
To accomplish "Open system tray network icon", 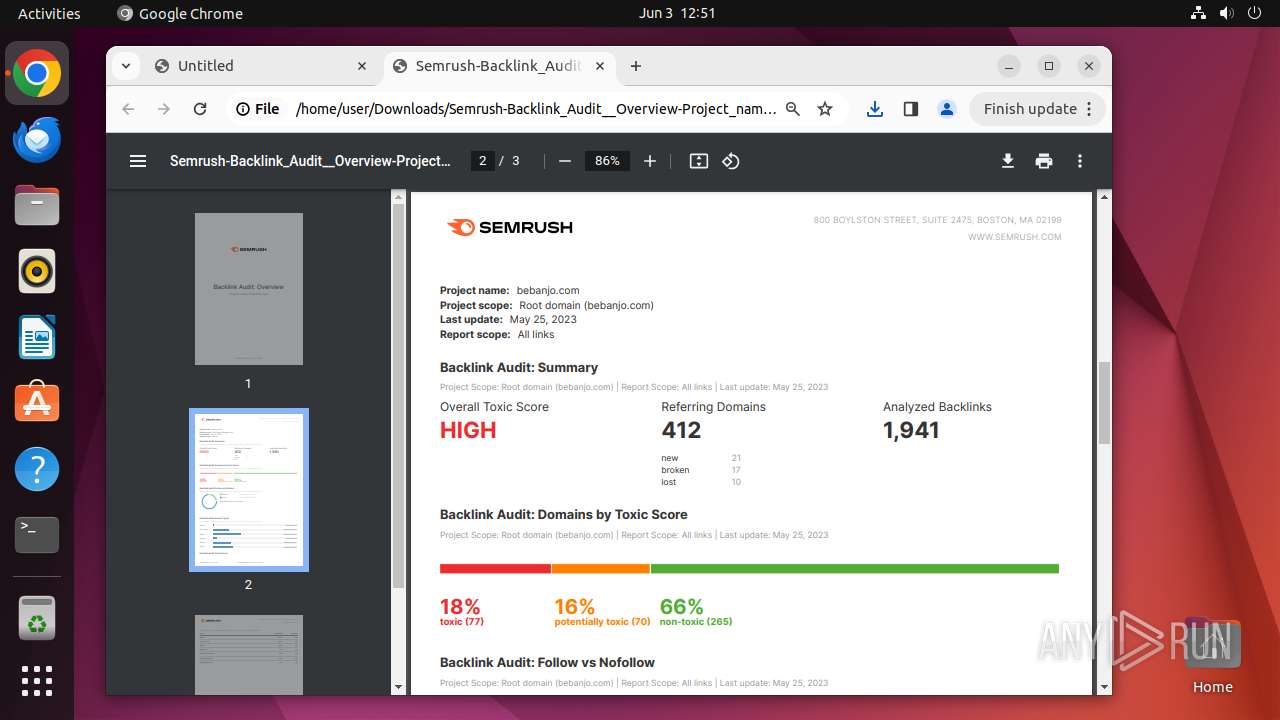I will 1199,13.
